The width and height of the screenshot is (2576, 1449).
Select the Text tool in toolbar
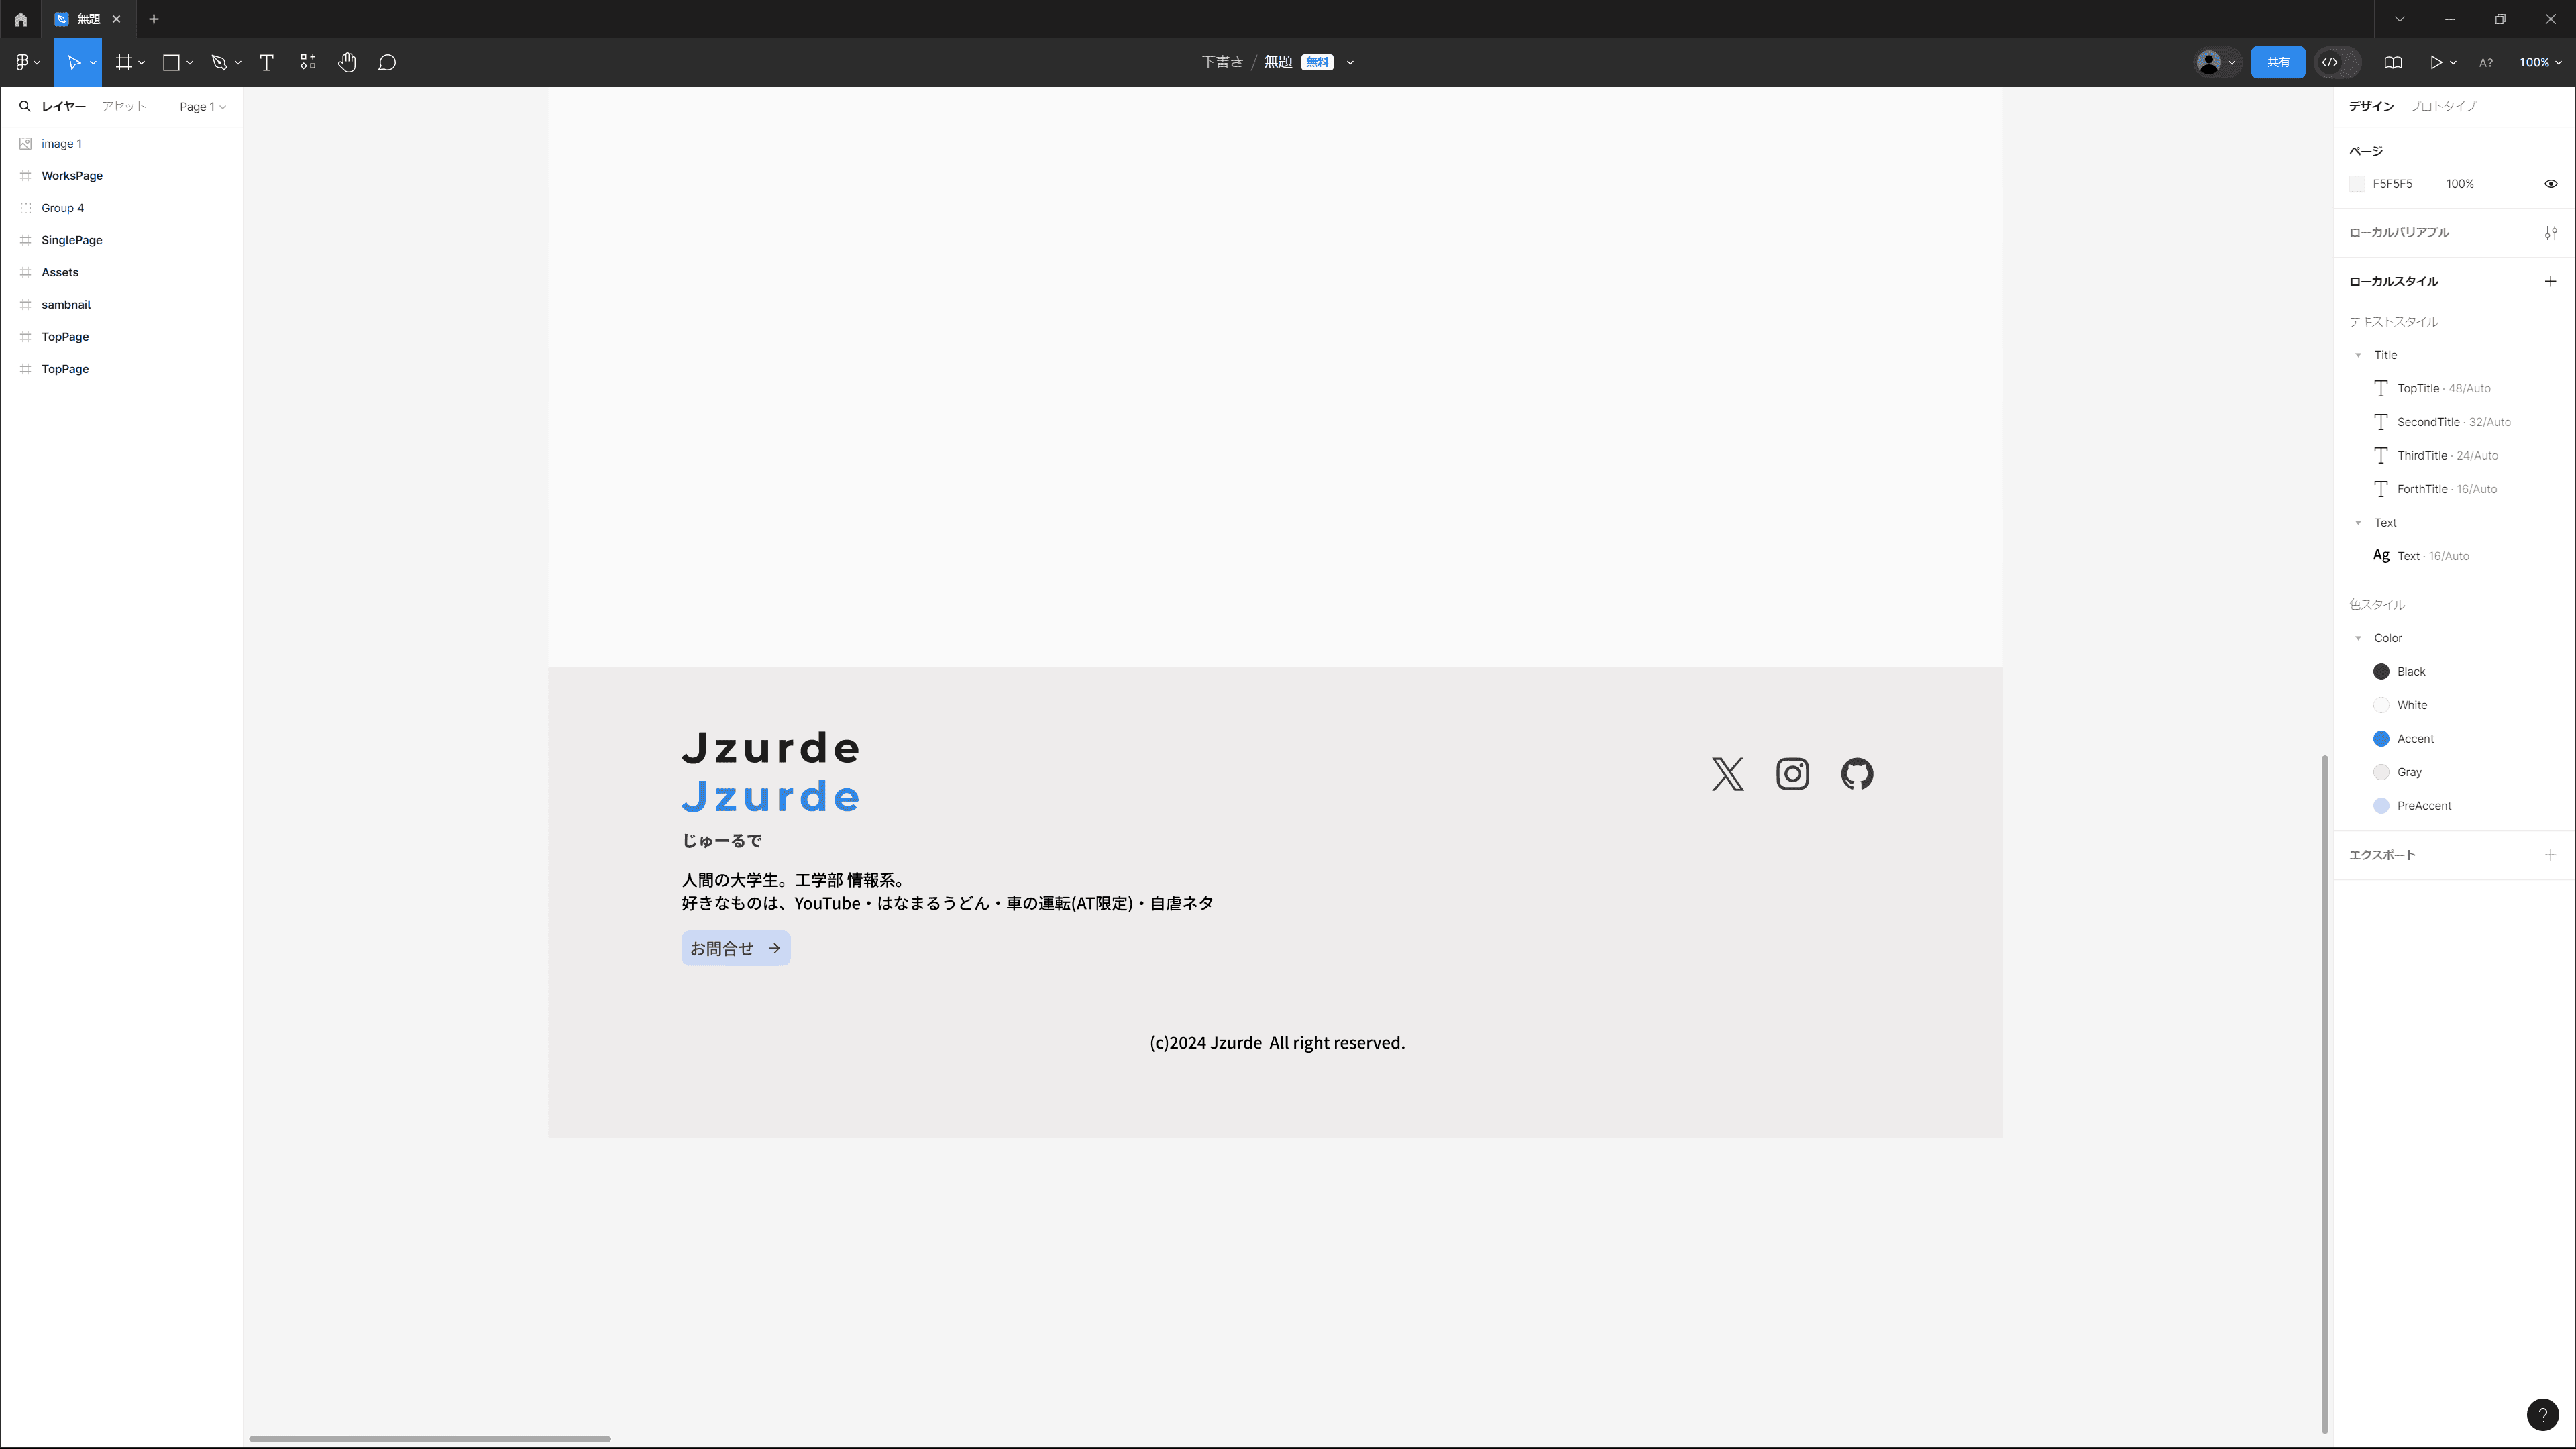[266, 62]
